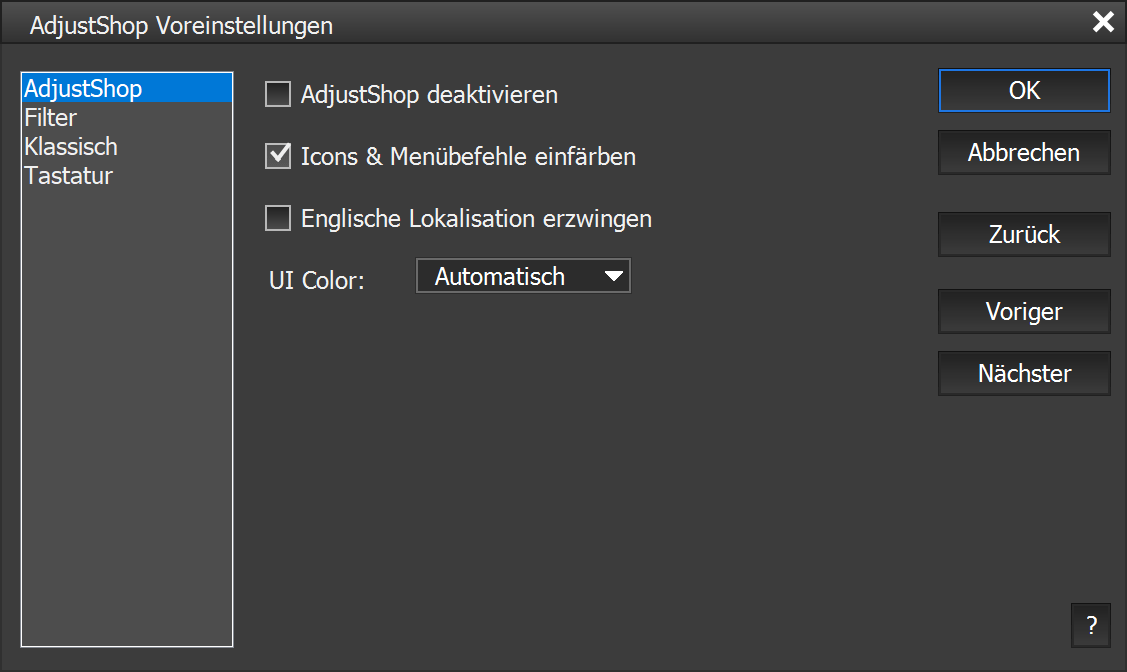Advance with the Nächster button
Image resolution: width=1127 pixels, height=672 pixels.
point(1024,374)
